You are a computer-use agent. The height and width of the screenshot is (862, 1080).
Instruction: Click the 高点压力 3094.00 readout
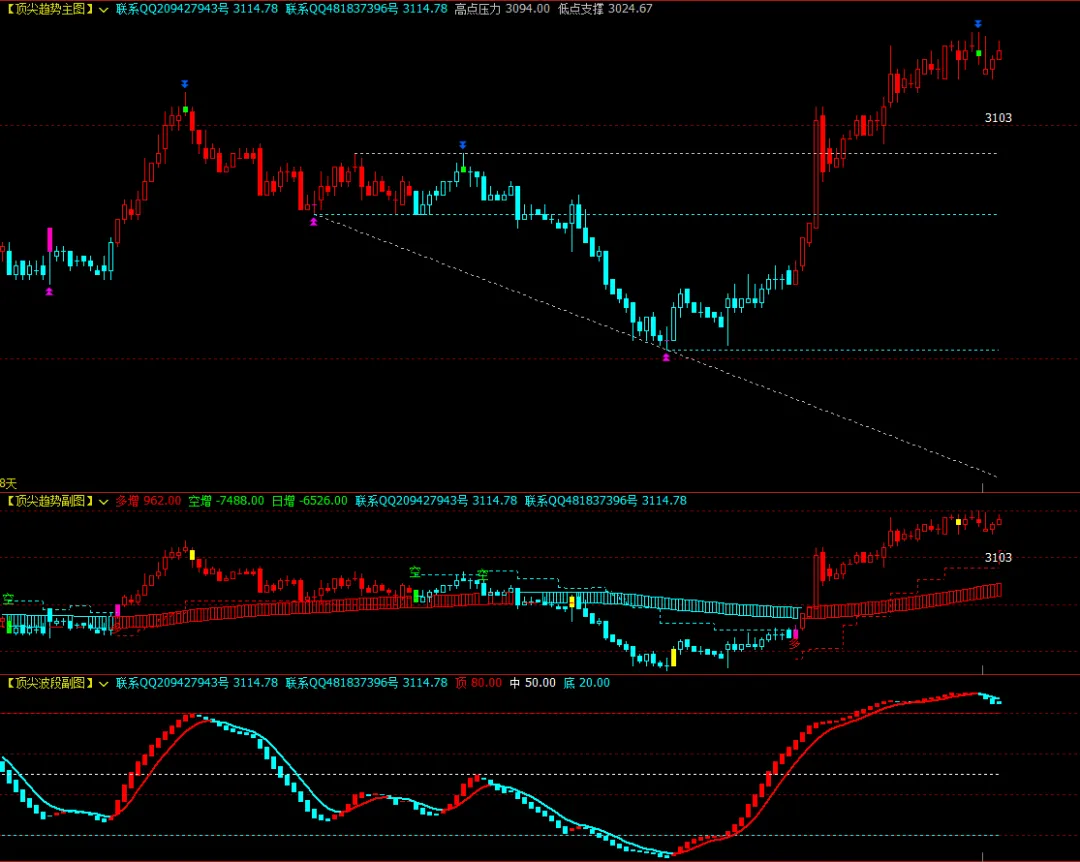coord(502,9)
